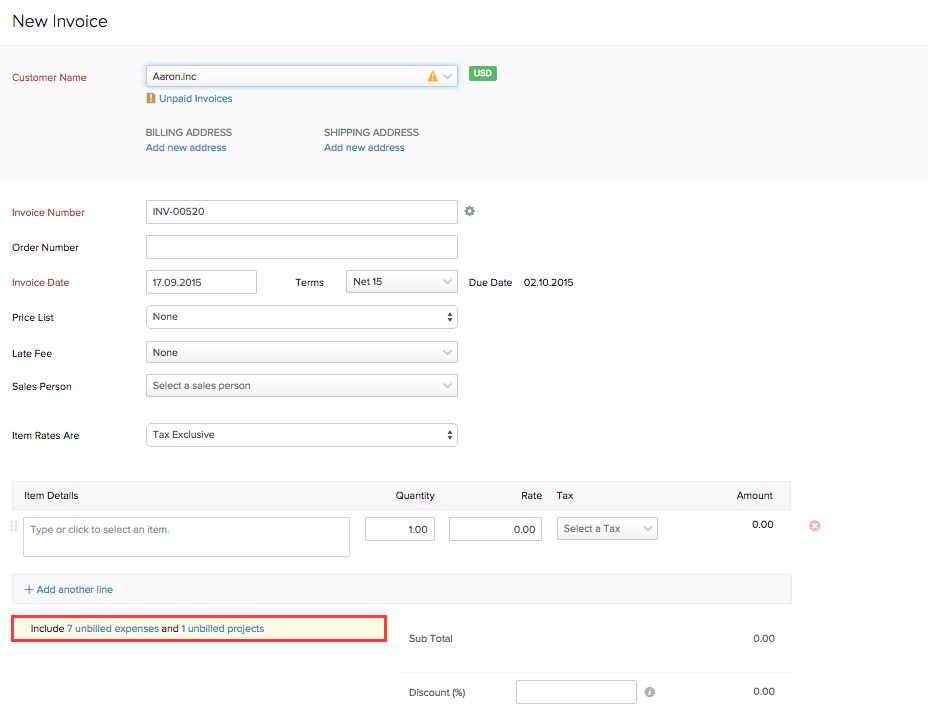Add new billing address
Screen dimensions: 928x723
point(186,148)
